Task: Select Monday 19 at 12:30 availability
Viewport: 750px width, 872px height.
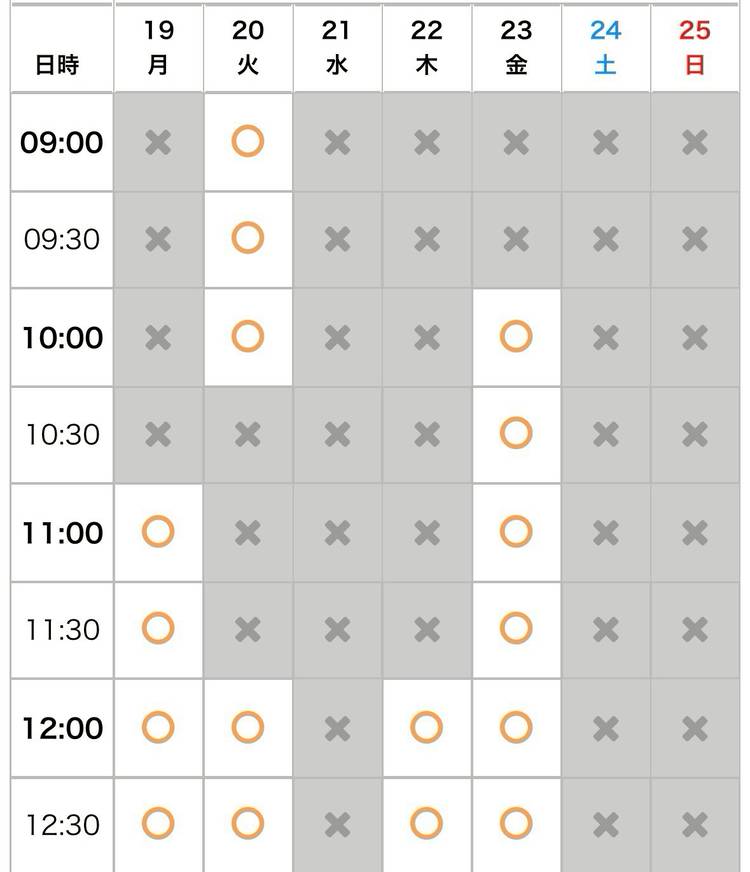Action: (158, 824)
